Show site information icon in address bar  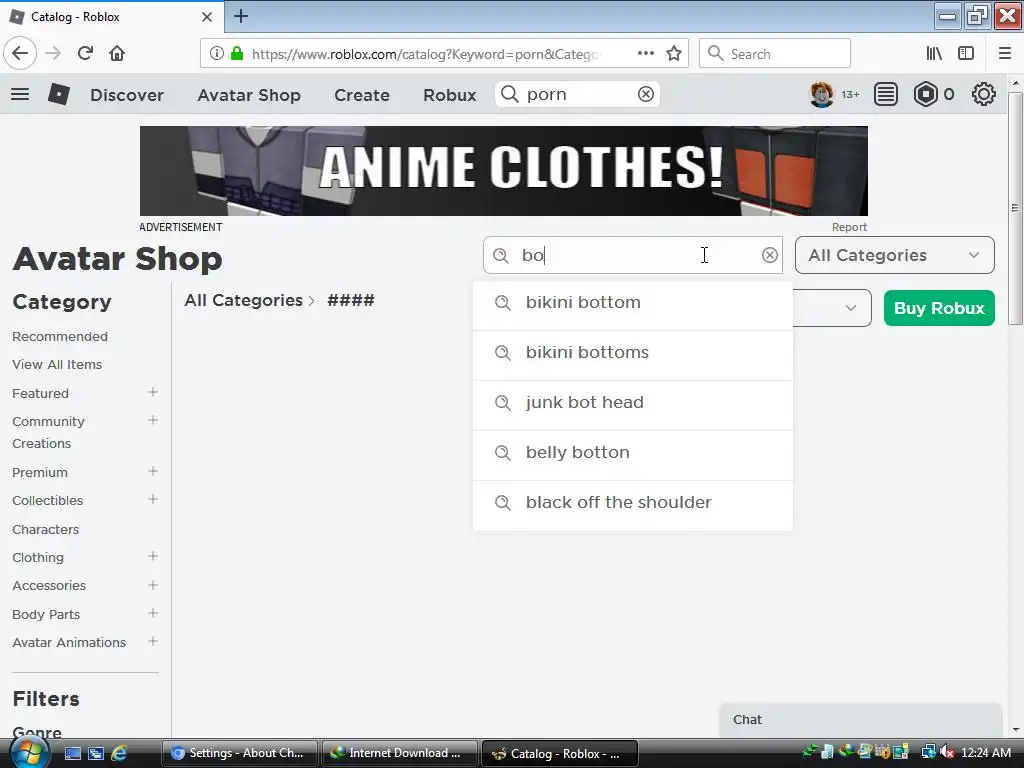point(217,54)
